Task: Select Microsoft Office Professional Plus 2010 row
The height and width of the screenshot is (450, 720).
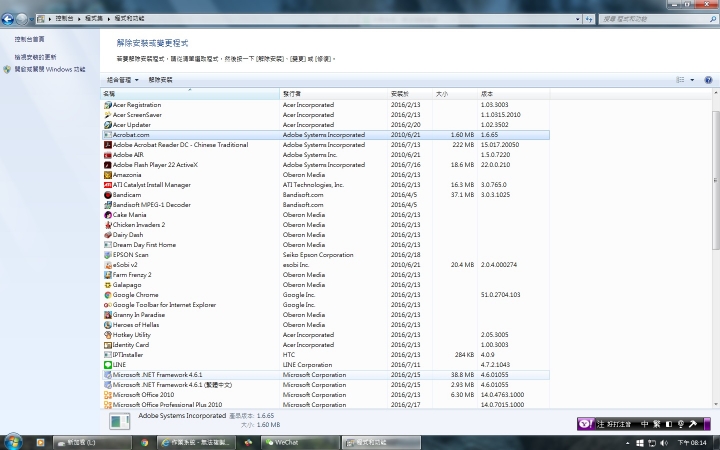Action: (326, 405)
